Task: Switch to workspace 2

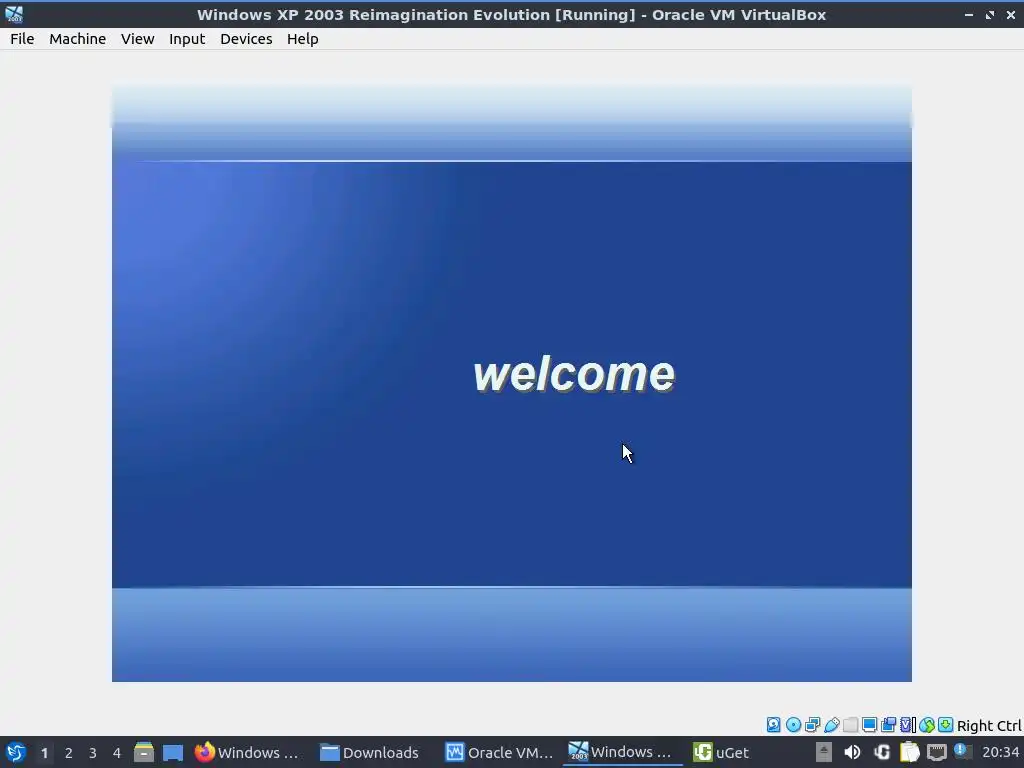Action: 69,753
